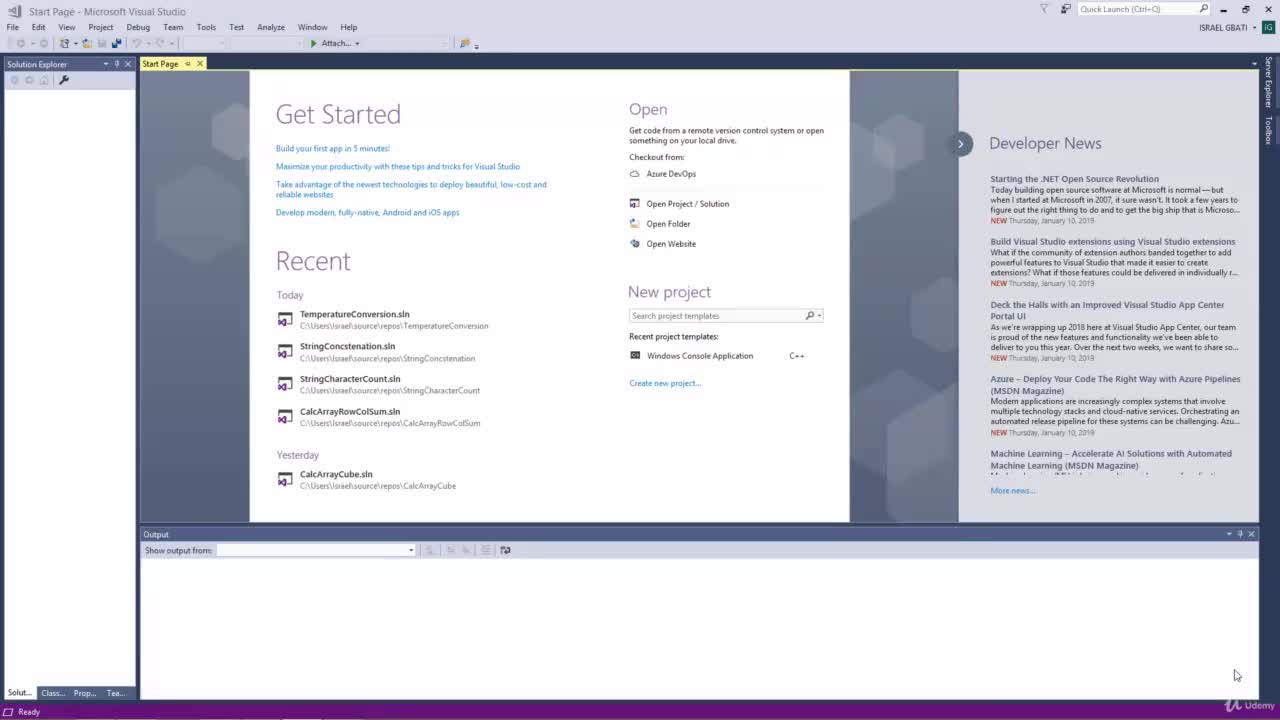The width and height of the screenshot is (1280, 720).
Task: Toggle auto hide pin on Output panel
Action: point(1240,534)
